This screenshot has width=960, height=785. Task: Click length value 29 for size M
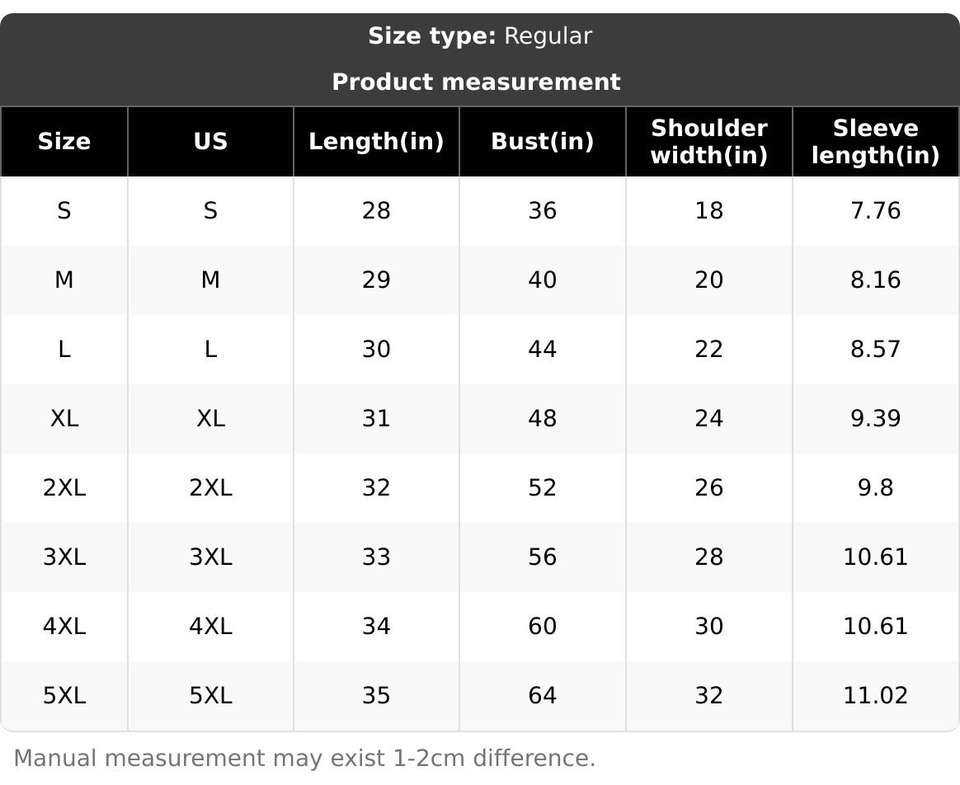(x=376, y=280)
